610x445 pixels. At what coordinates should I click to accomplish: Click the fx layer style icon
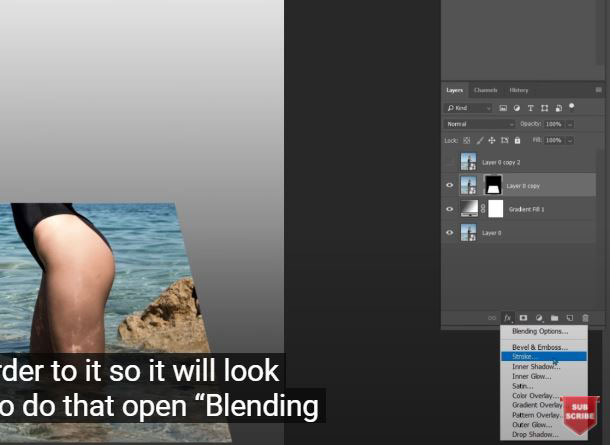pos(508,318)
